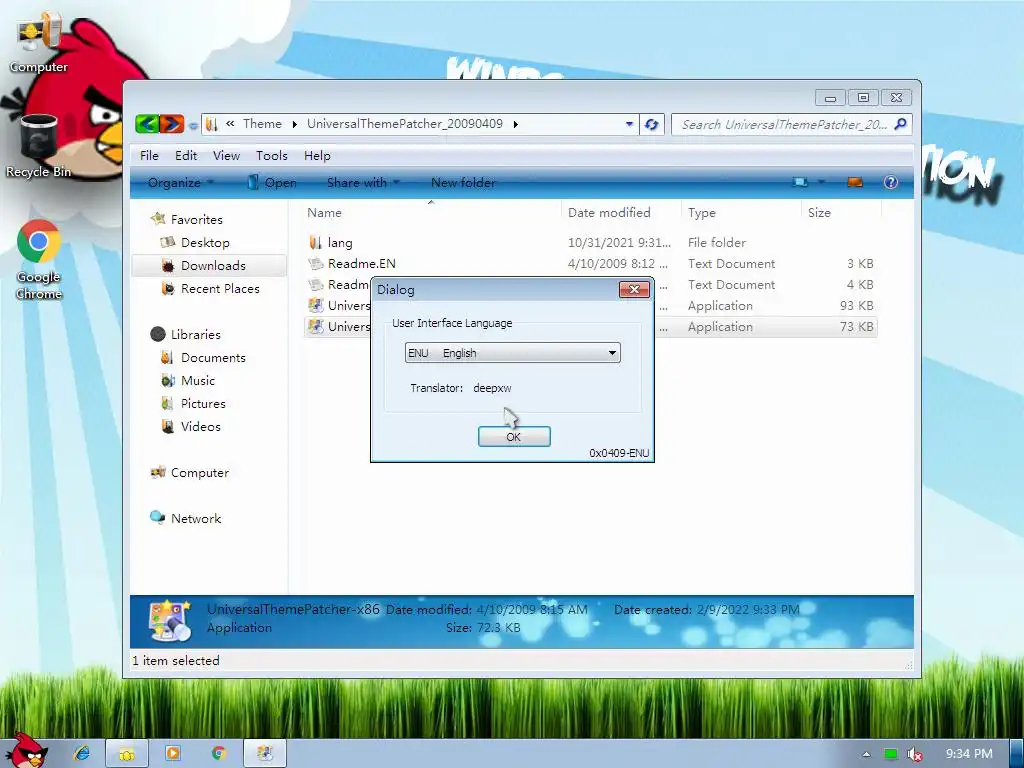This screenshot has width=1024, height=768.
Task: Open Google Chrome desktop shortcut
Action: click(39, 260)
